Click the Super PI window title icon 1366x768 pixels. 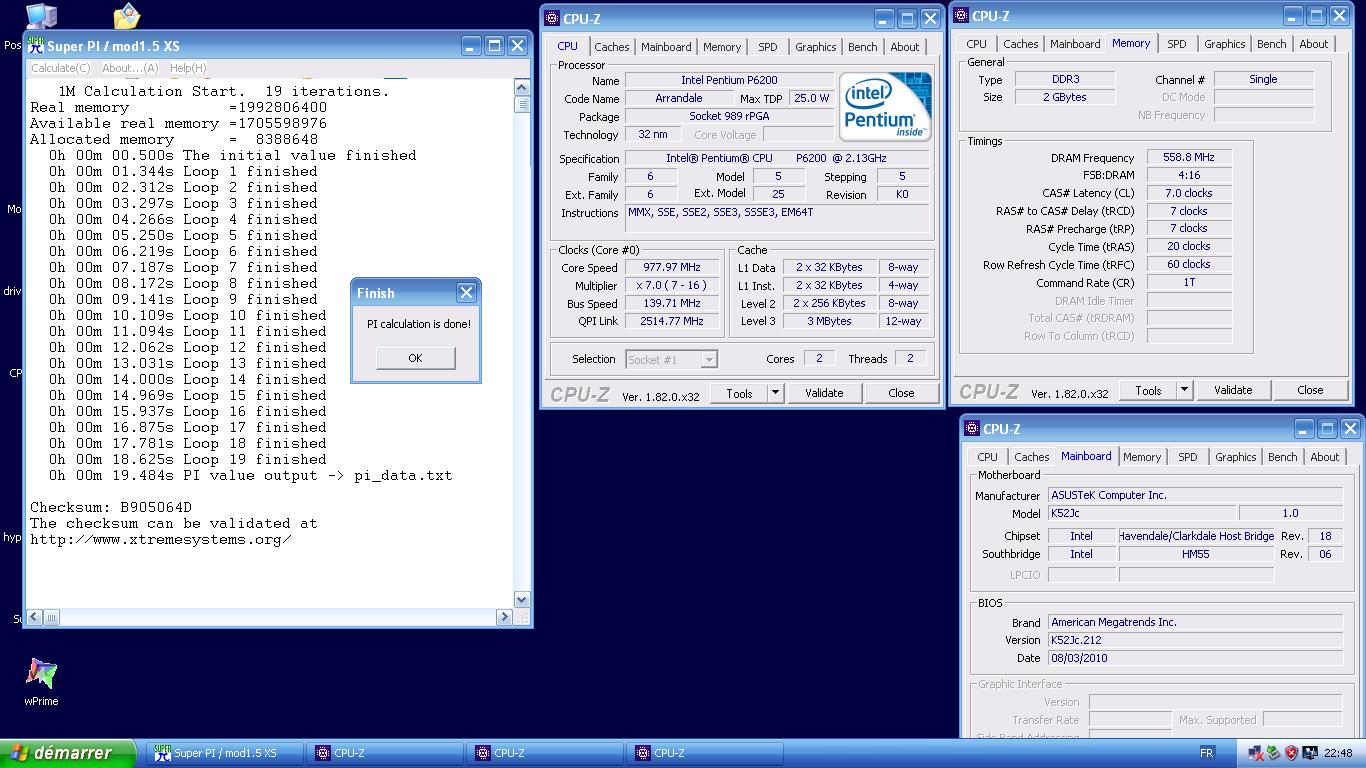[36, 45]
